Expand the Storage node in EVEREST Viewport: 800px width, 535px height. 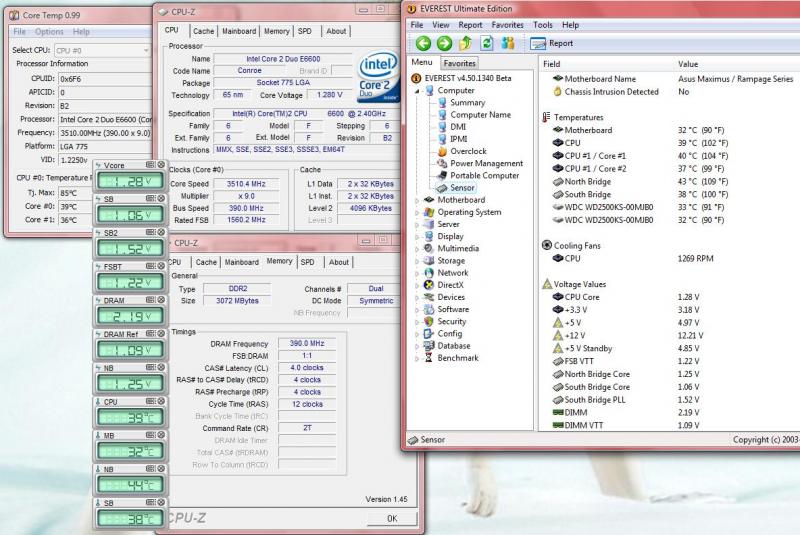[417, 261]
